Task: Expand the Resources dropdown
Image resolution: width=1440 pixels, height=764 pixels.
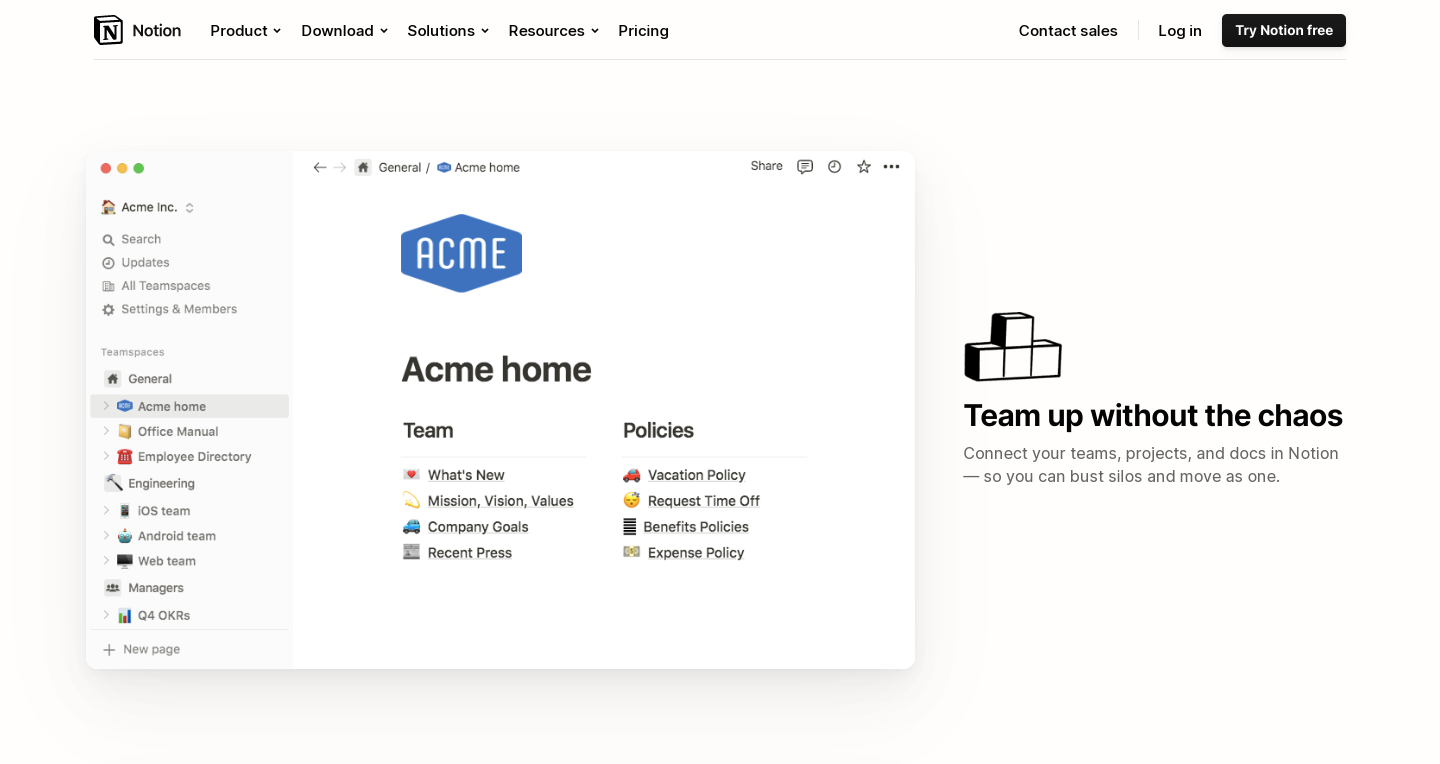Action: click(553, 30)
